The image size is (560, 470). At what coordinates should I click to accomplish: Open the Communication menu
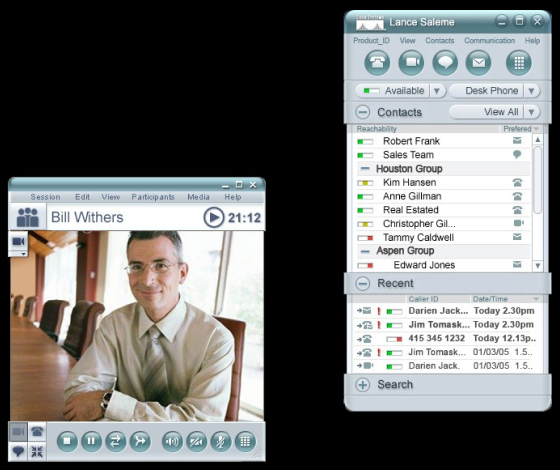click(489, 41)
